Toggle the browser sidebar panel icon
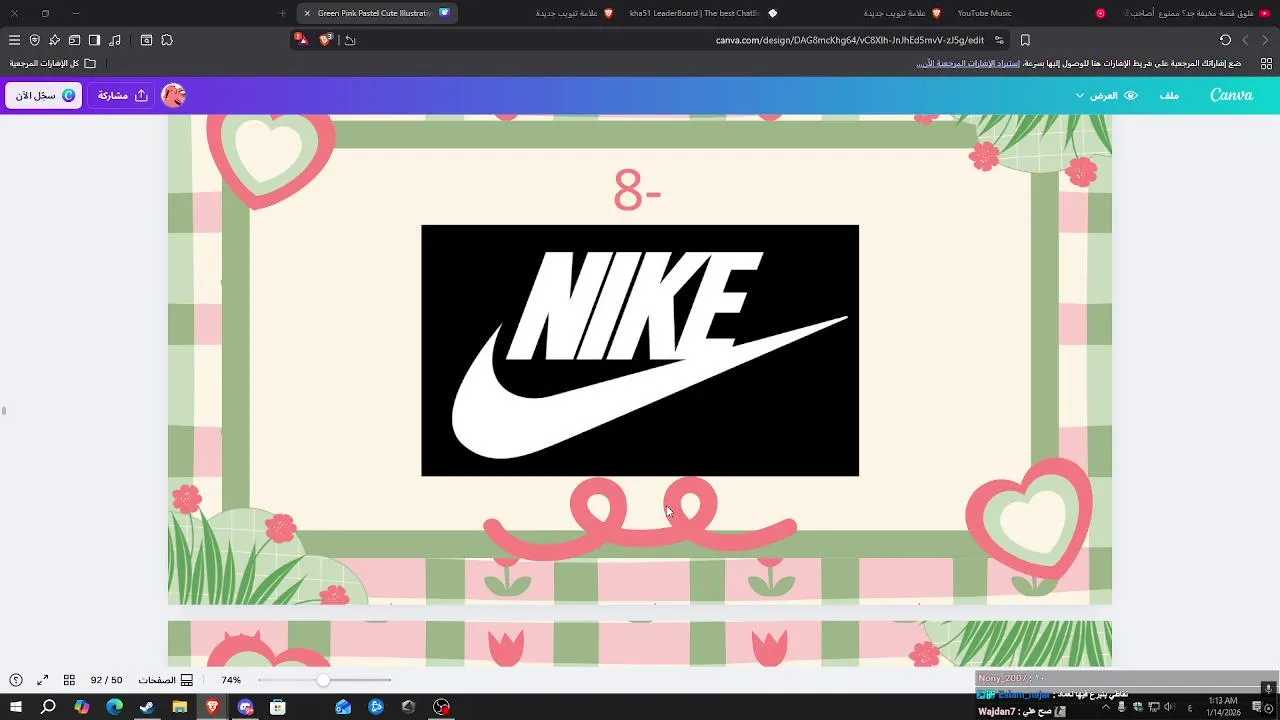The image size is (1280, 720). 94,40
